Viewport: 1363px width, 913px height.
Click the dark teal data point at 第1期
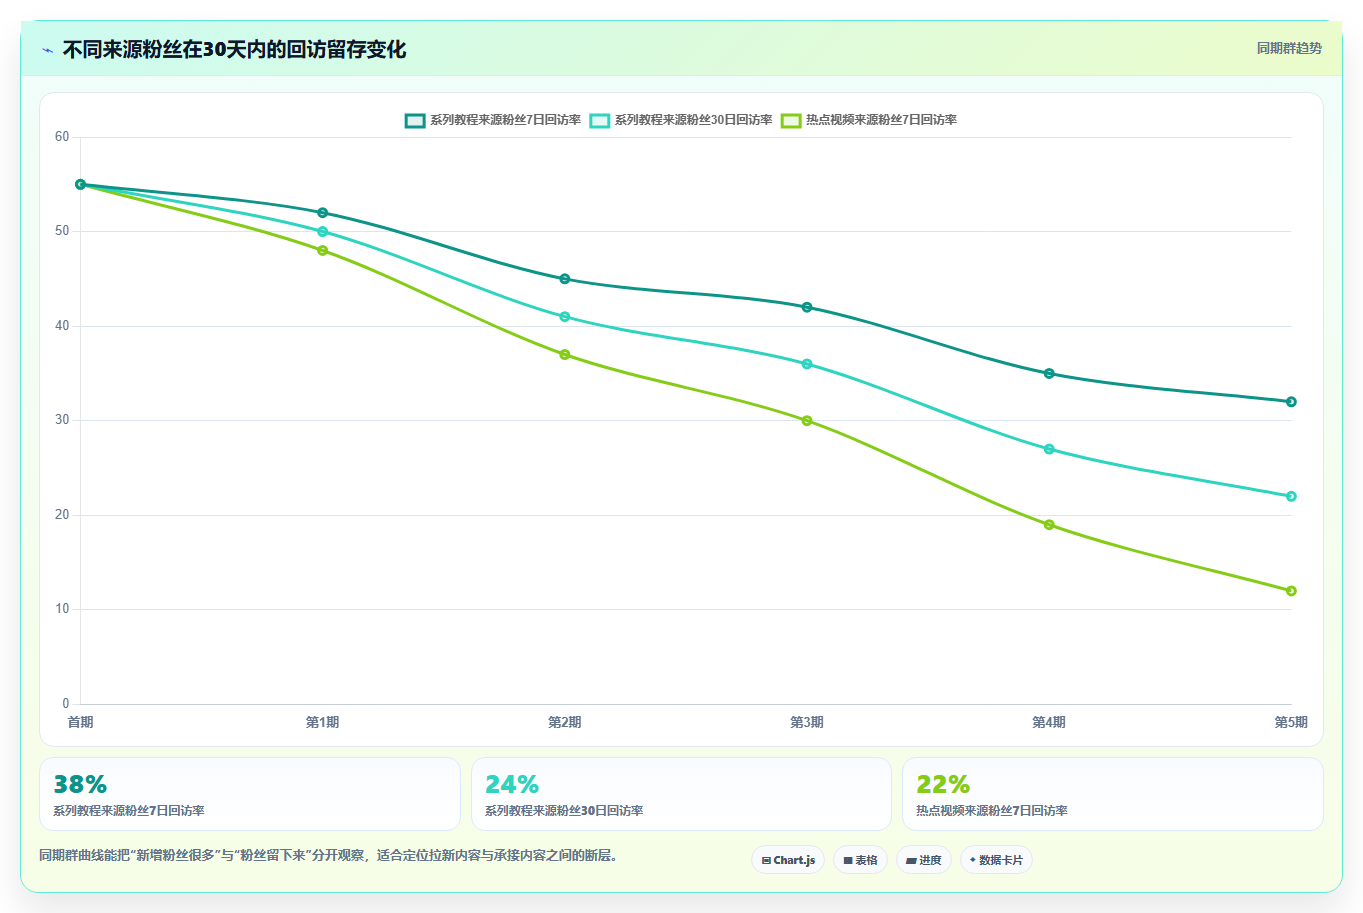(x=322, y=213)
